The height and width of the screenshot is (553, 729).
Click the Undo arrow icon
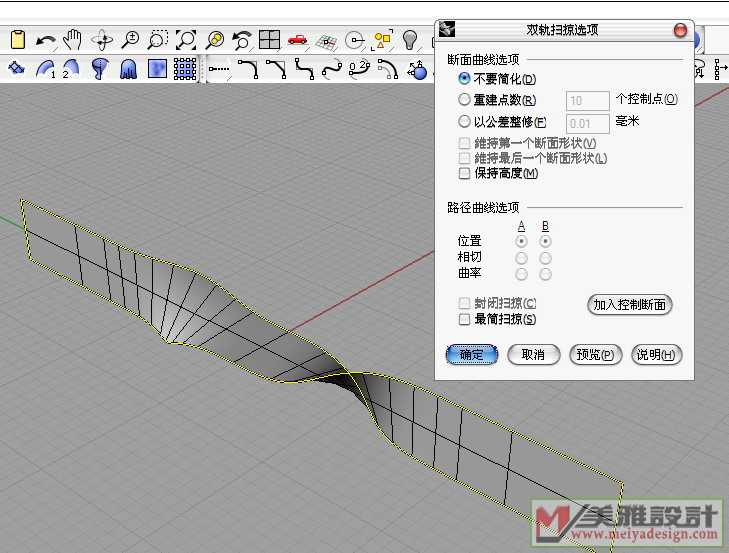click(46, 40)
